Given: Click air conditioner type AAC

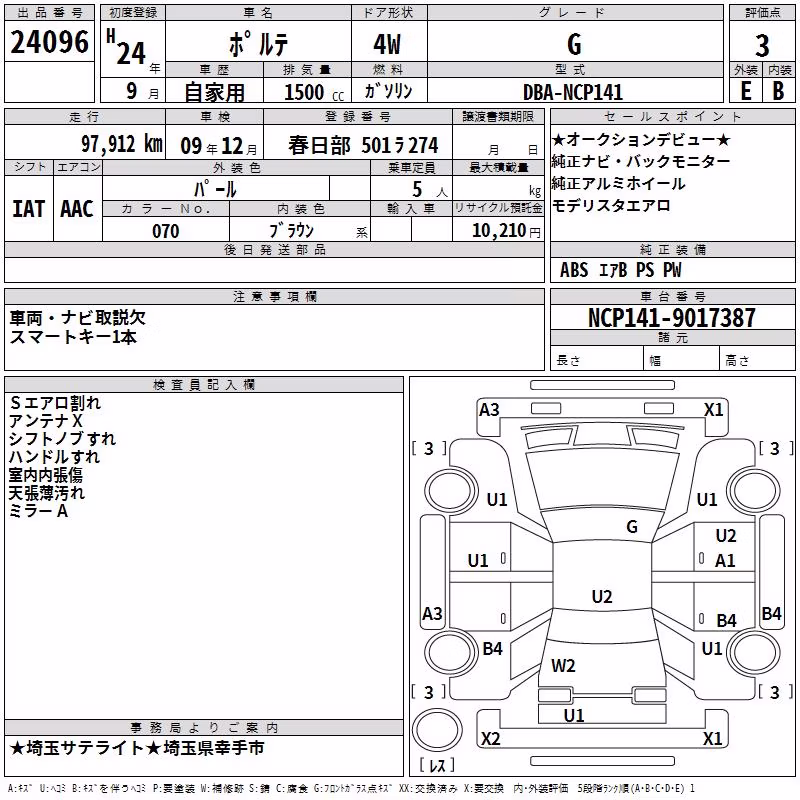Looking at the screenshot, I should point(77,209).
